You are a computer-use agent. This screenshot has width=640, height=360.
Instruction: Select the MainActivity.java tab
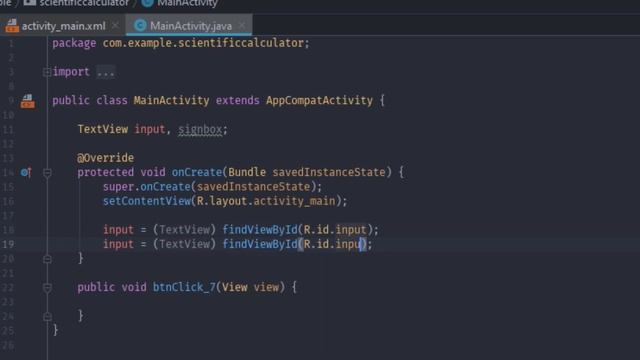(191, 26)
